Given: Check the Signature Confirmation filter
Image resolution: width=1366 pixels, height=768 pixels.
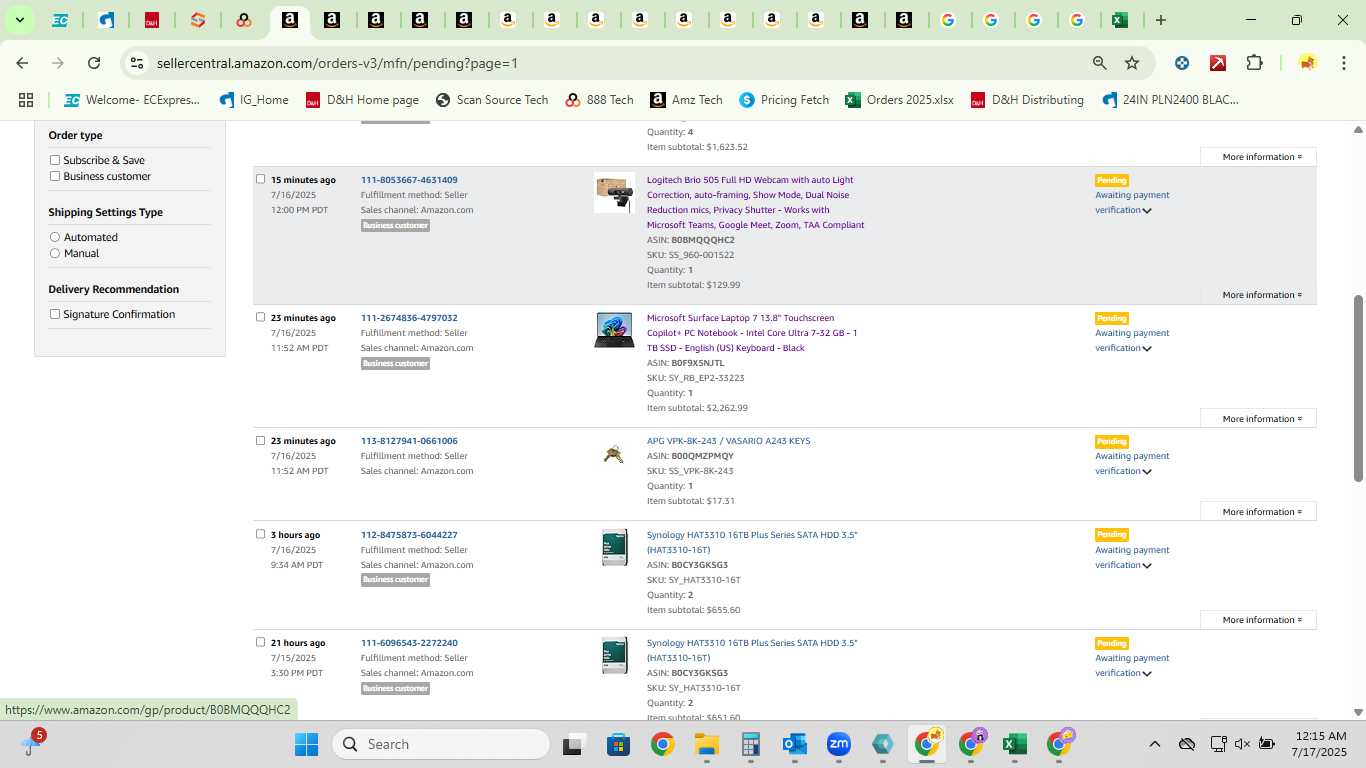Looking at the screenshot, I should (x=55, y=314).
